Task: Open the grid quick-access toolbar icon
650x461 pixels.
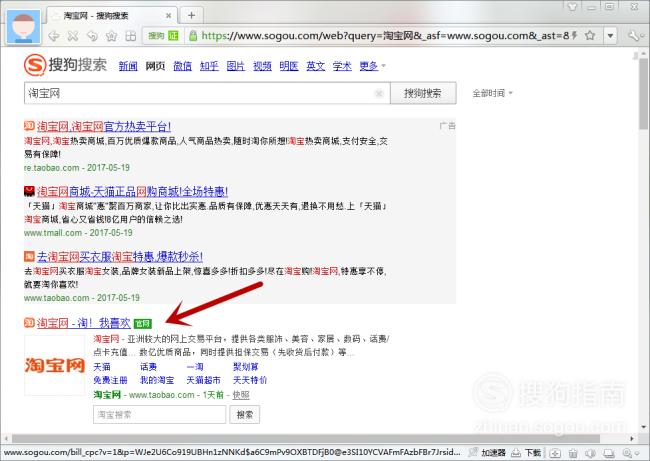Action: click(x=131, y=36)
